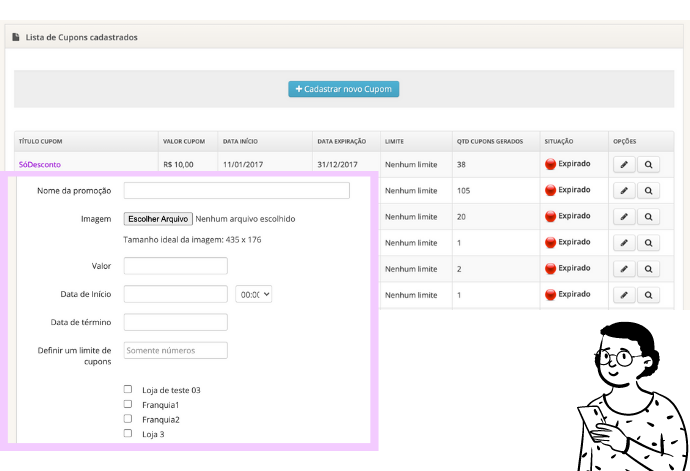
Task: Edit the coupon with 2 generated coupons
Action: tap(623, 268)
